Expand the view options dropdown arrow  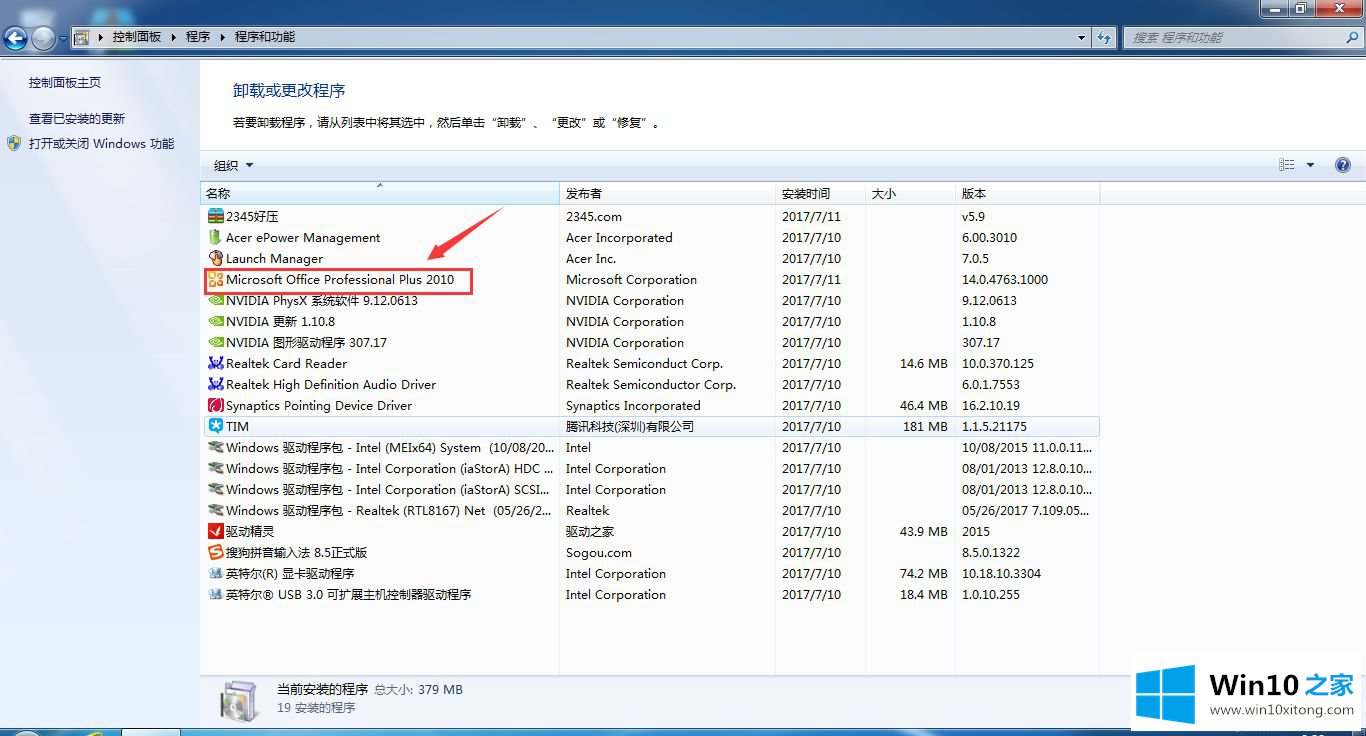pyautogui.click(x=1310, y=165)
